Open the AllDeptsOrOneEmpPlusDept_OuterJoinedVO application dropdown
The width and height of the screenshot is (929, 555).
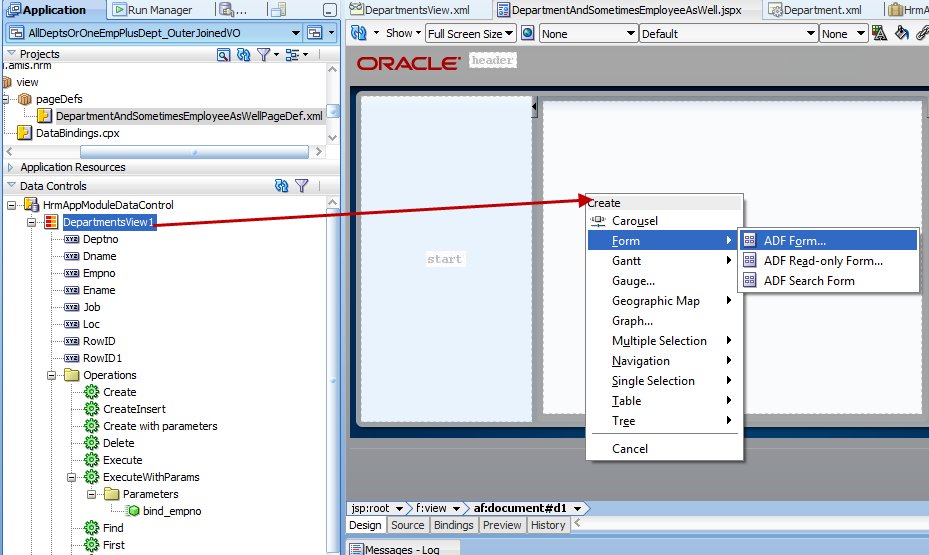pyautogui.click(x=296, y=33)
